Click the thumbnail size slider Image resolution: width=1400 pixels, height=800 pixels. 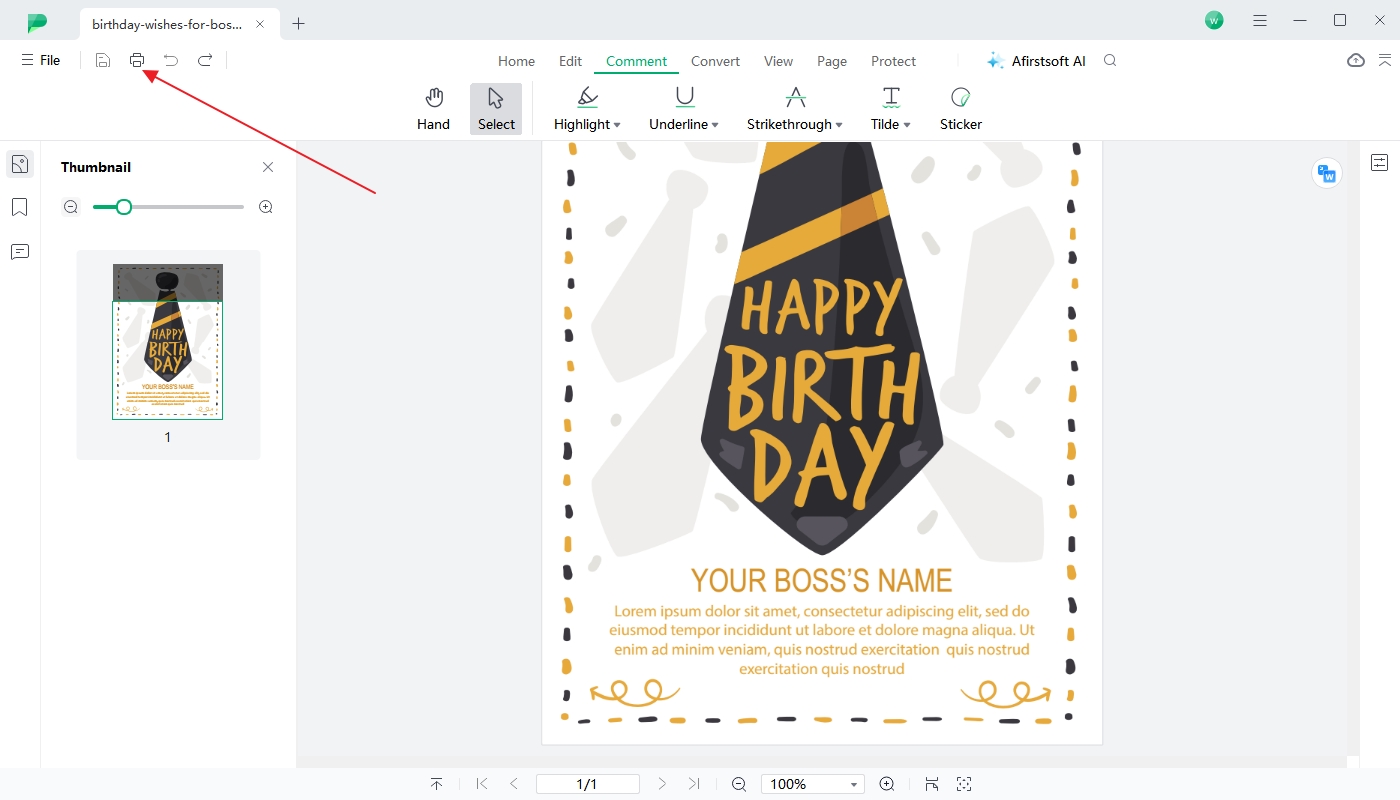(168, 207)
